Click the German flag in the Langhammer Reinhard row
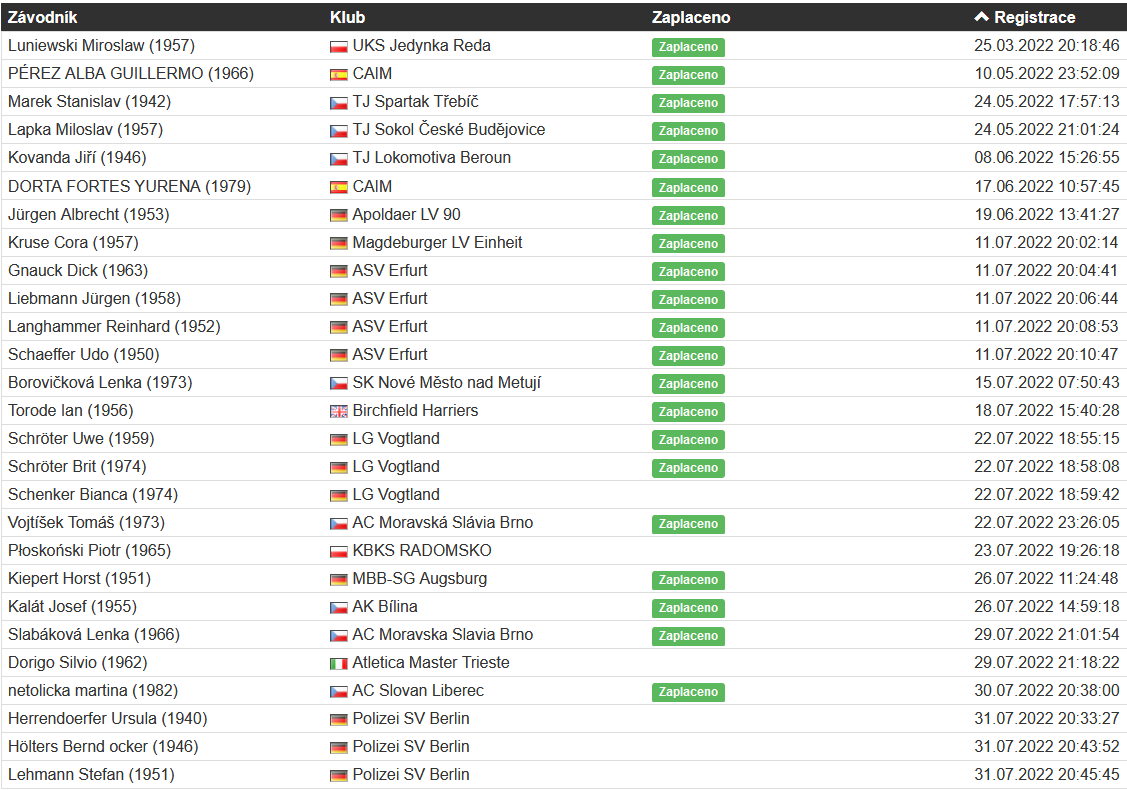The width and height of the screenshot is (1127, 790). [339, 329]
